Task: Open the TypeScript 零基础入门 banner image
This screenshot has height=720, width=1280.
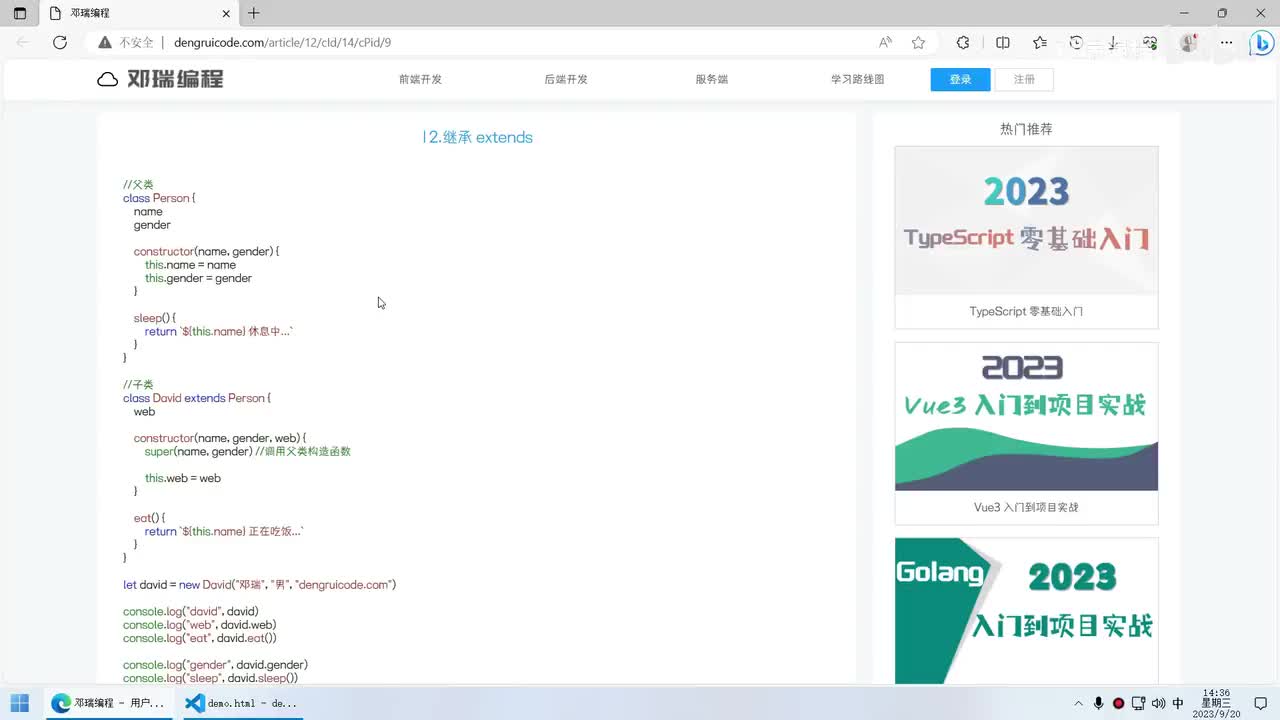Action: point(1026,221)
